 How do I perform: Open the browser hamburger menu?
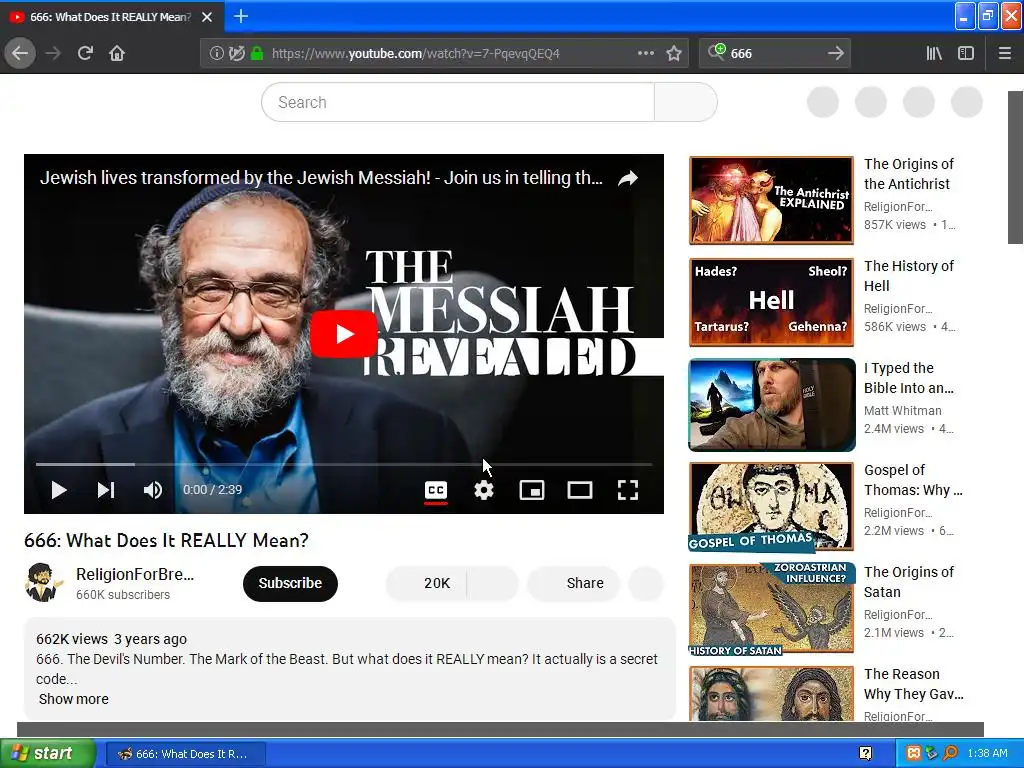pyautogui.click(x=1004, y=53)
